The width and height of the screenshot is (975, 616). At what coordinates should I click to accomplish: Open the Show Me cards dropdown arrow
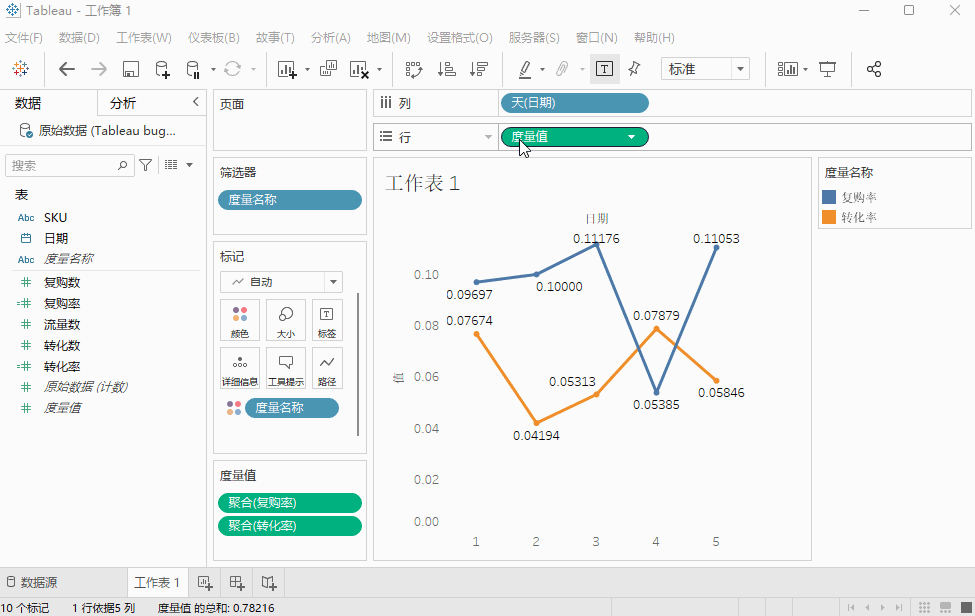tap(806, 69)
